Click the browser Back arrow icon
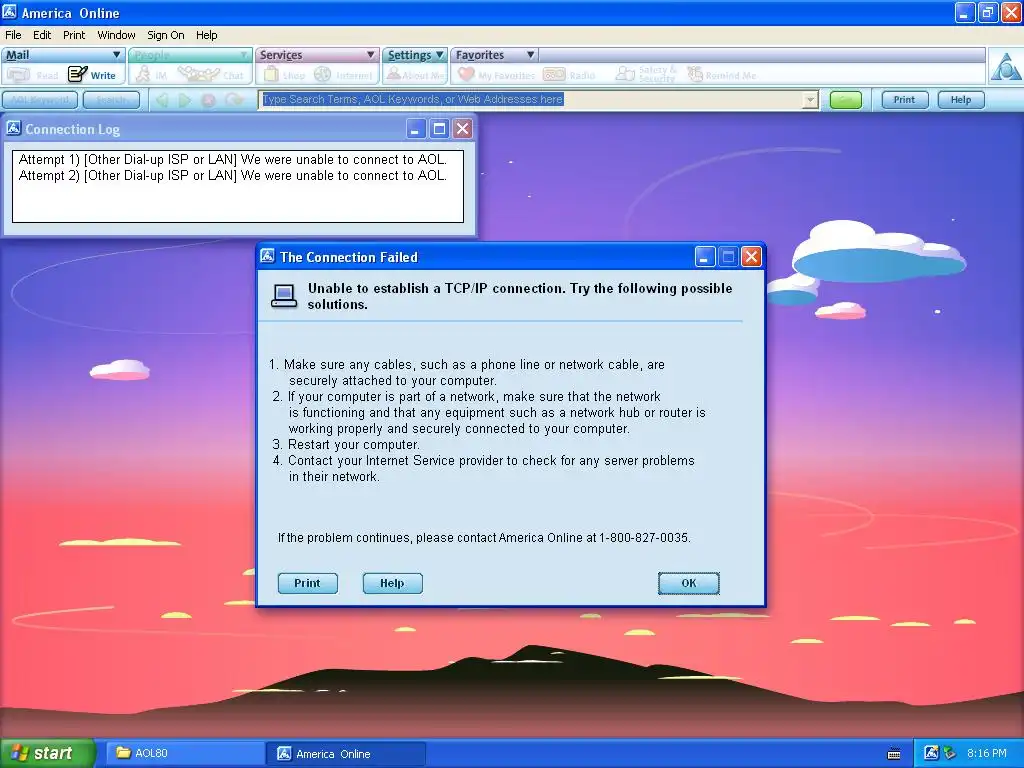 pos(162,100)
